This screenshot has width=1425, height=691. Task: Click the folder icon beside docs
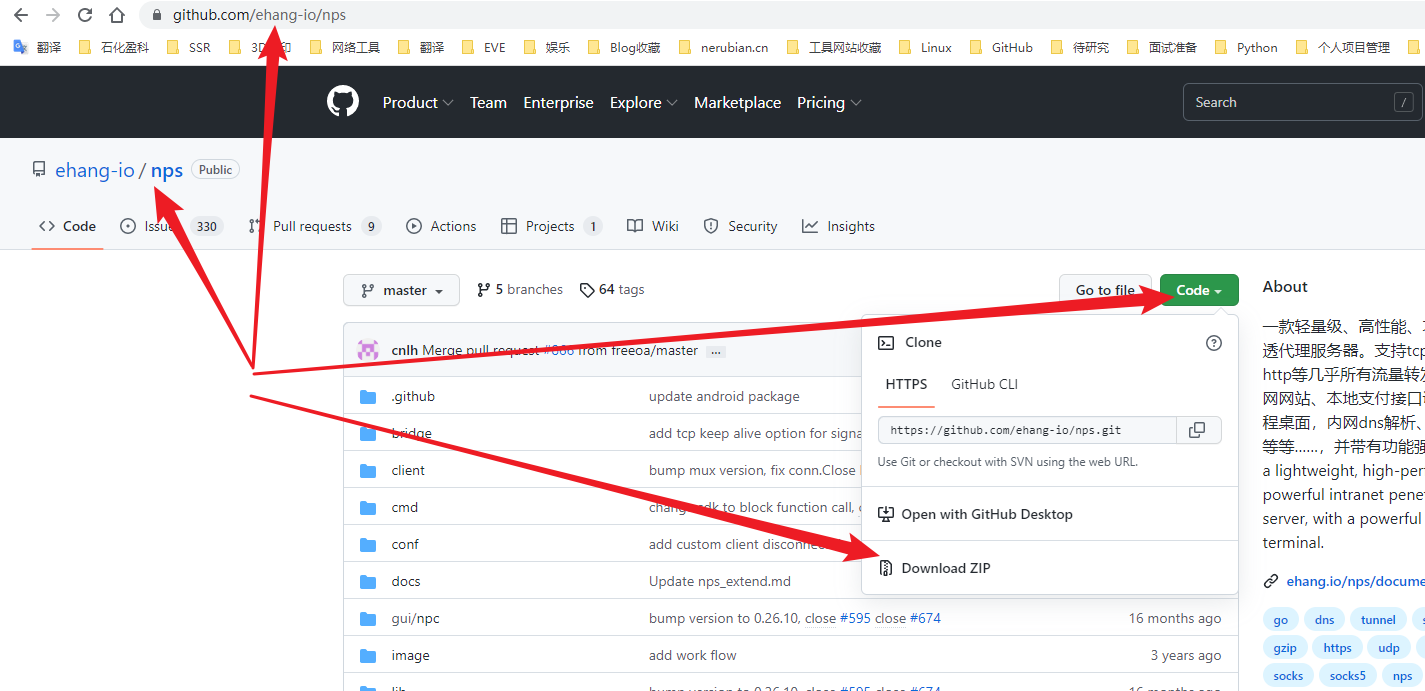tap(368, 581)
